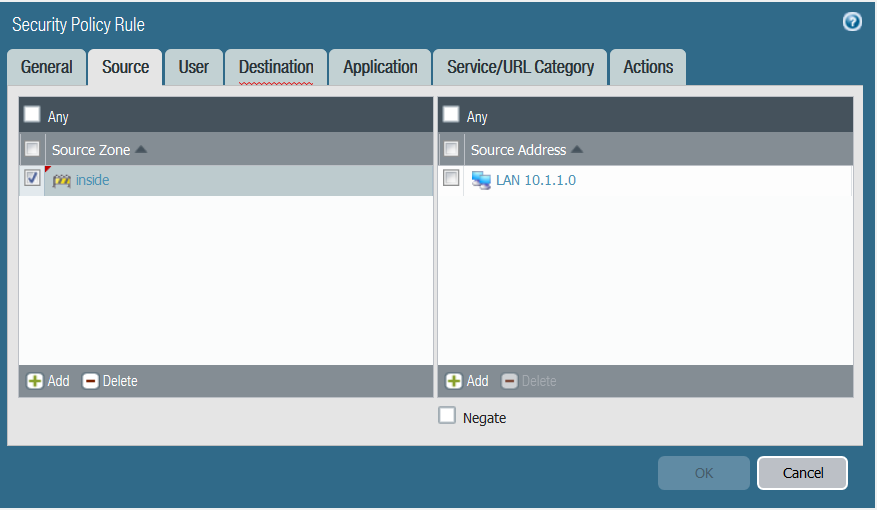Screen dimensions: 877x510
Task: Click red minus Delete under Source Zone
Action: [x=91, y=381]
